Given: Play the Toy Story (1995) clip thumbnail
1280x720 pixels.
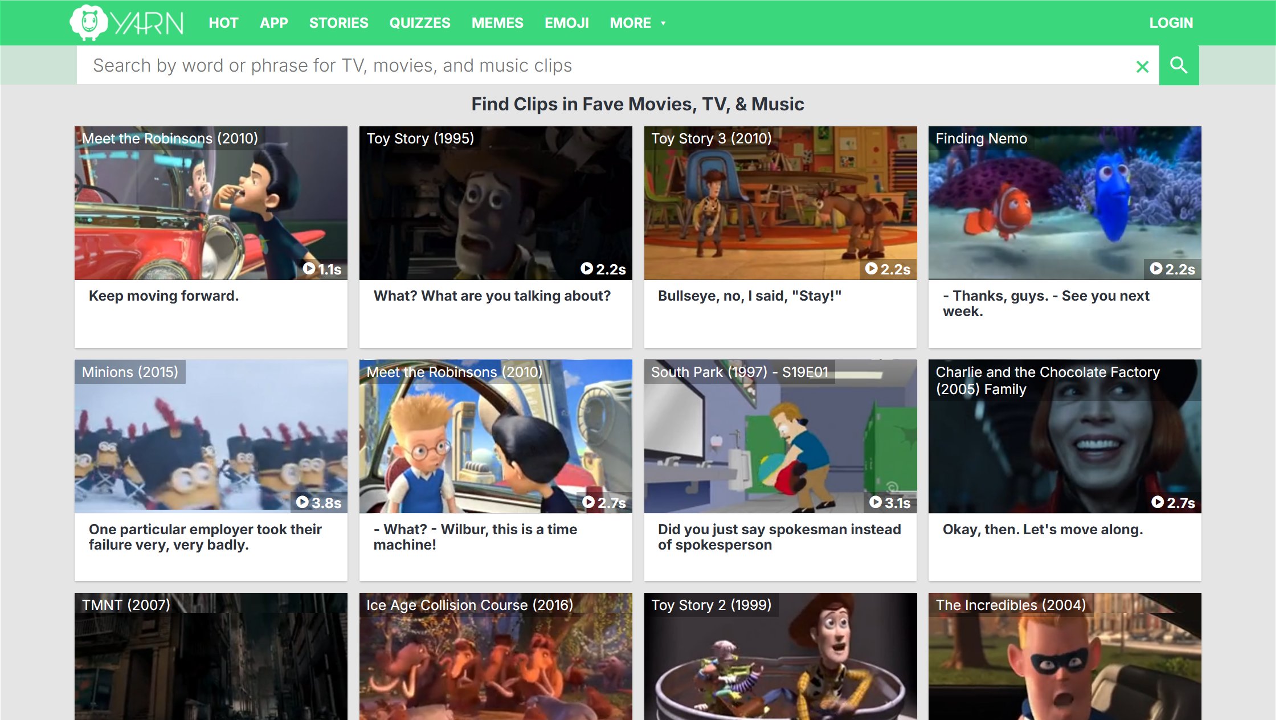Looking at the screenshot, I should (496, 203).
